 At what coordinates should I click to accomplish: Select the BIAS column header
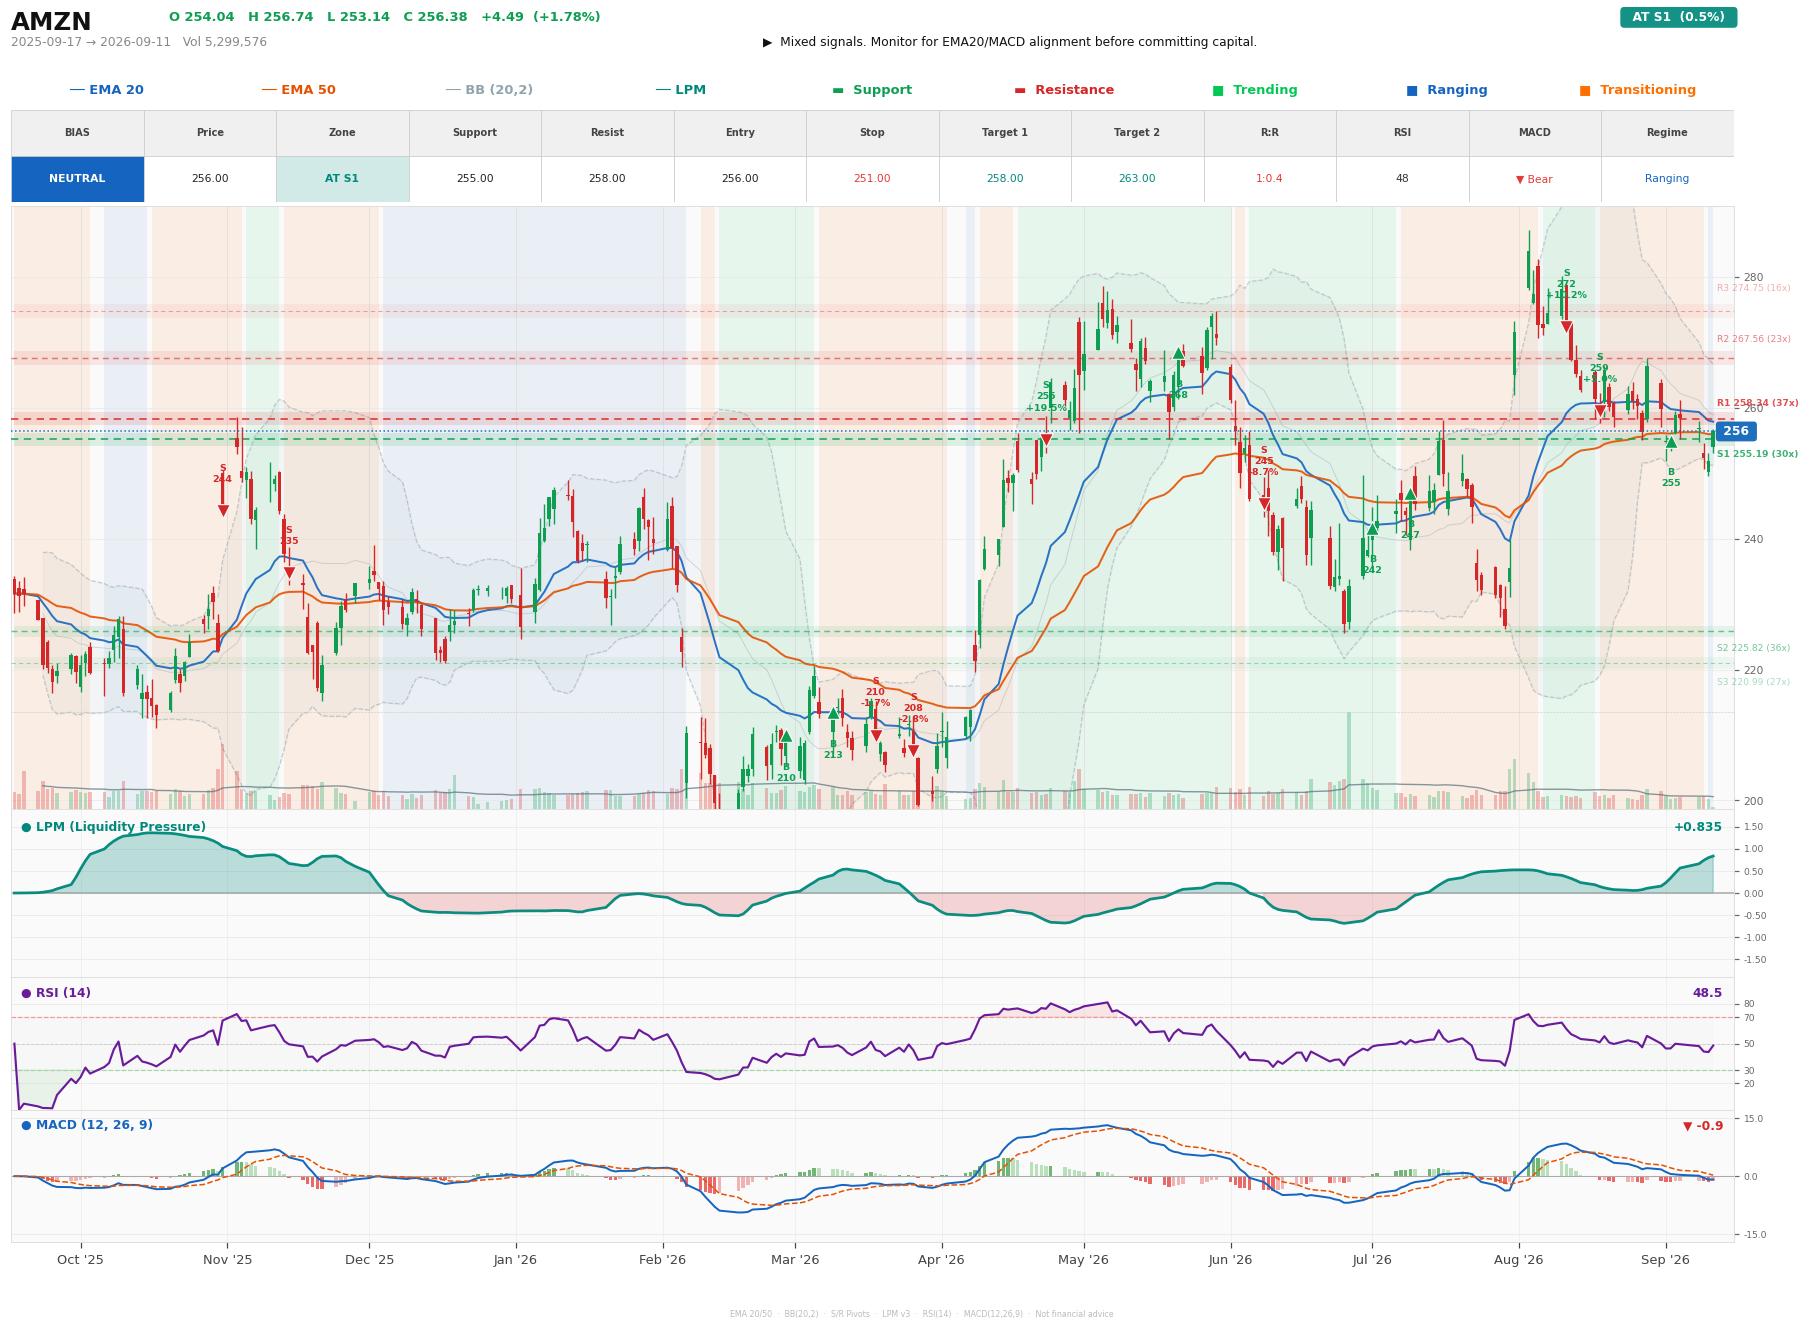pyautogui.click(x=77, y=133)
